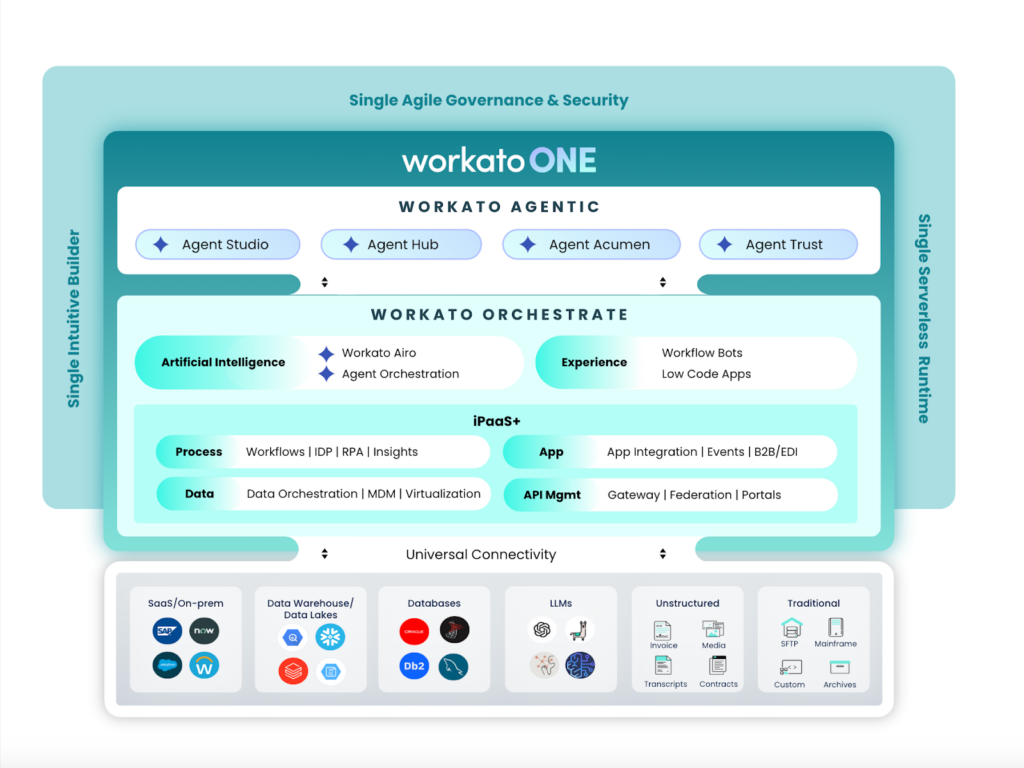
Task: Select the Db2 database icon
Action: (x=414, y=665)
